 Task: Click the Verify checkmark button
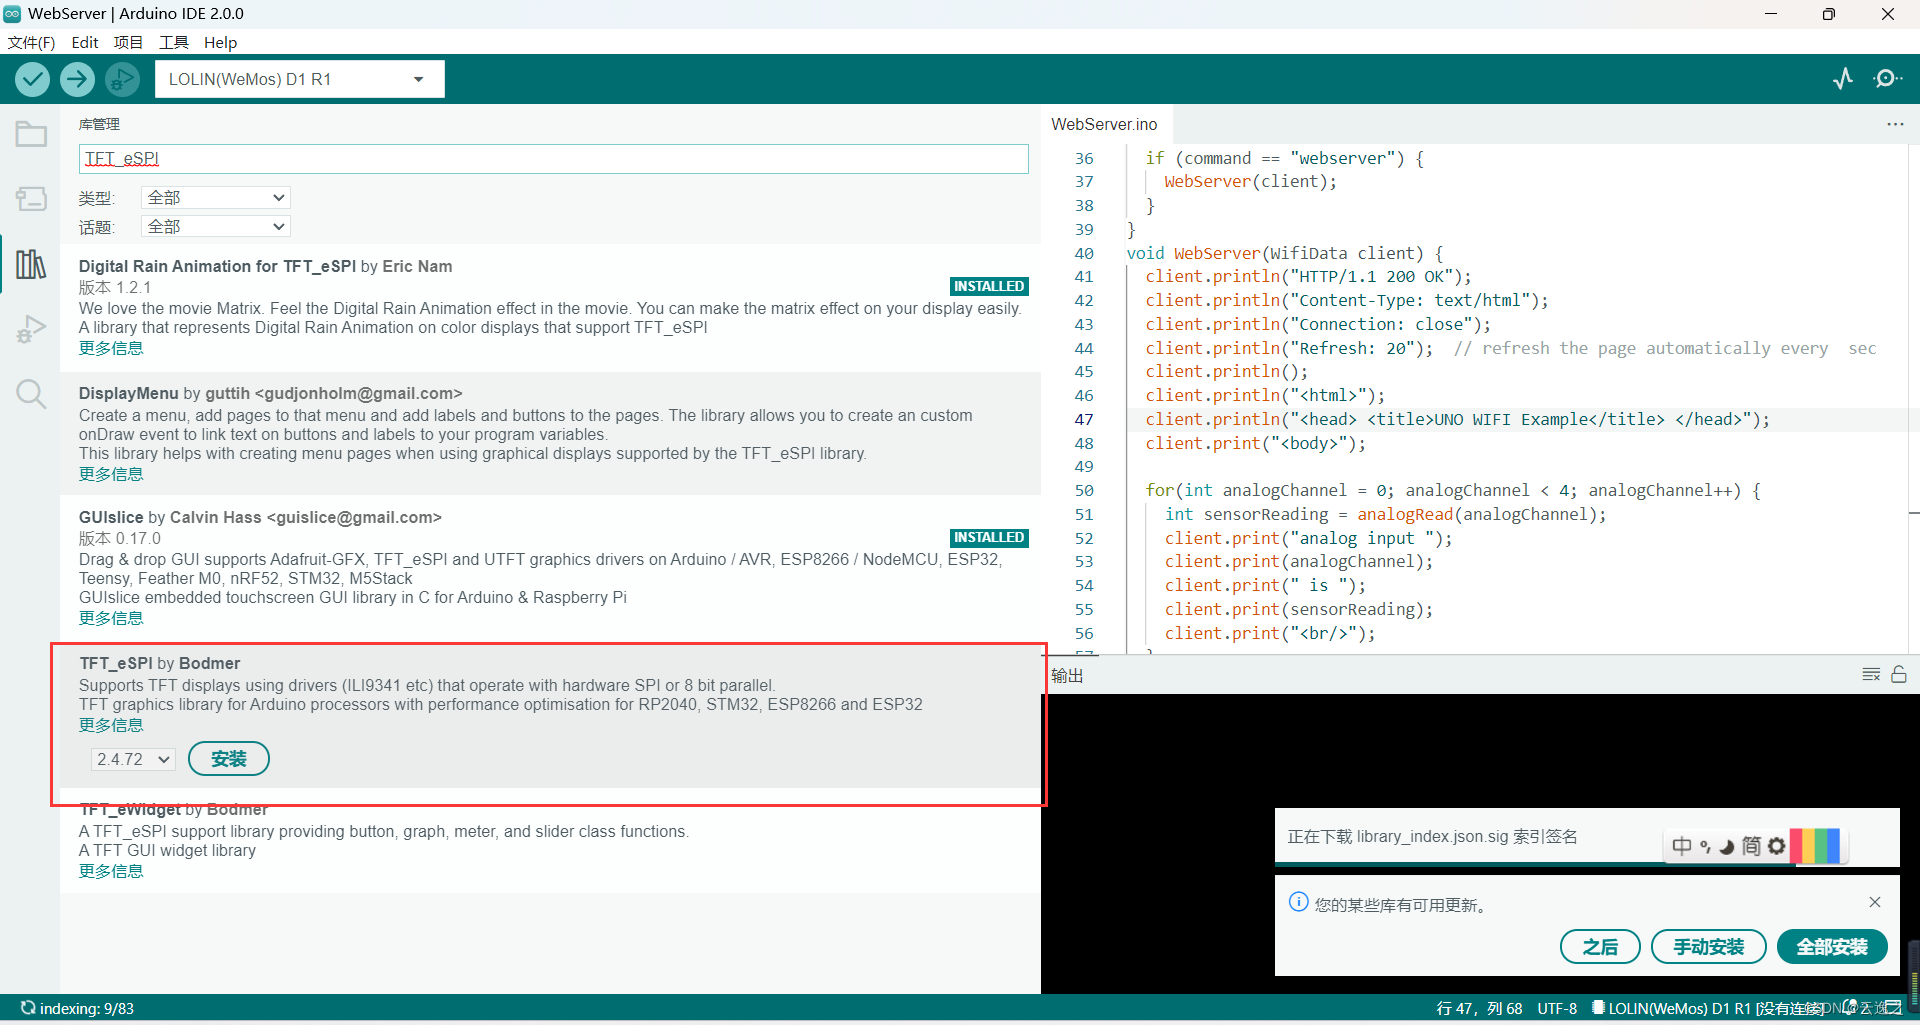pyautogui.click(x=33, y=79)
